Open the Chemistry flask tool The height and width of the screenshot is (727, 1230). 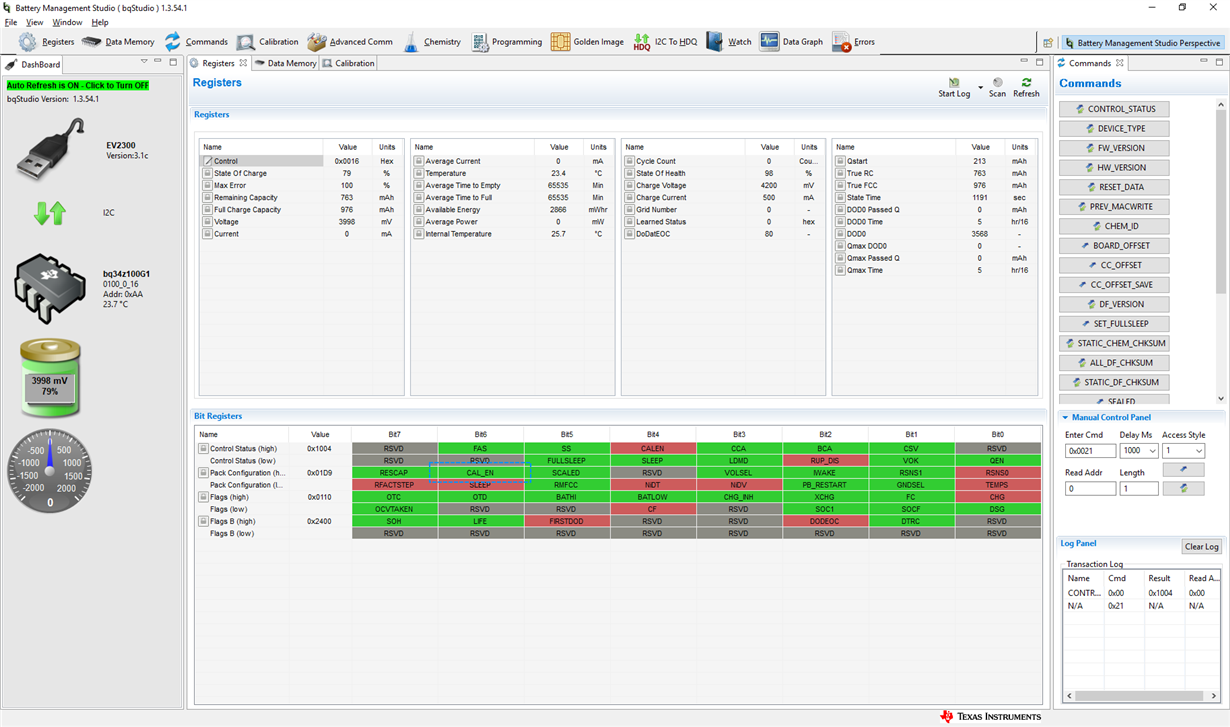click(432, 42)
